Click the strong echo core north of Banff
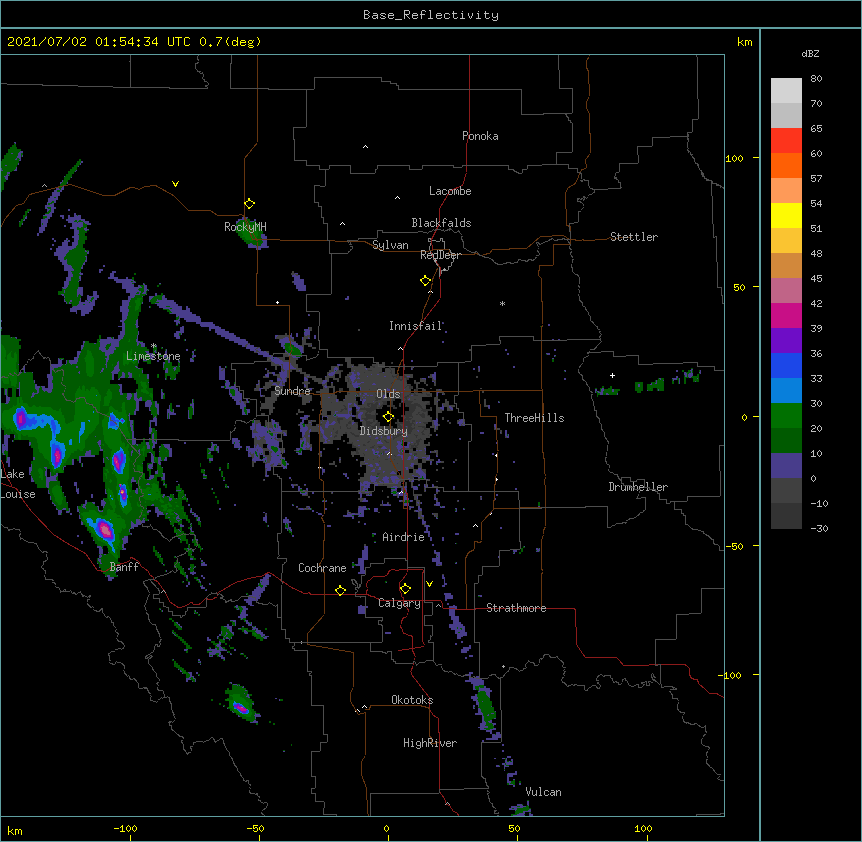 [104, 529]
